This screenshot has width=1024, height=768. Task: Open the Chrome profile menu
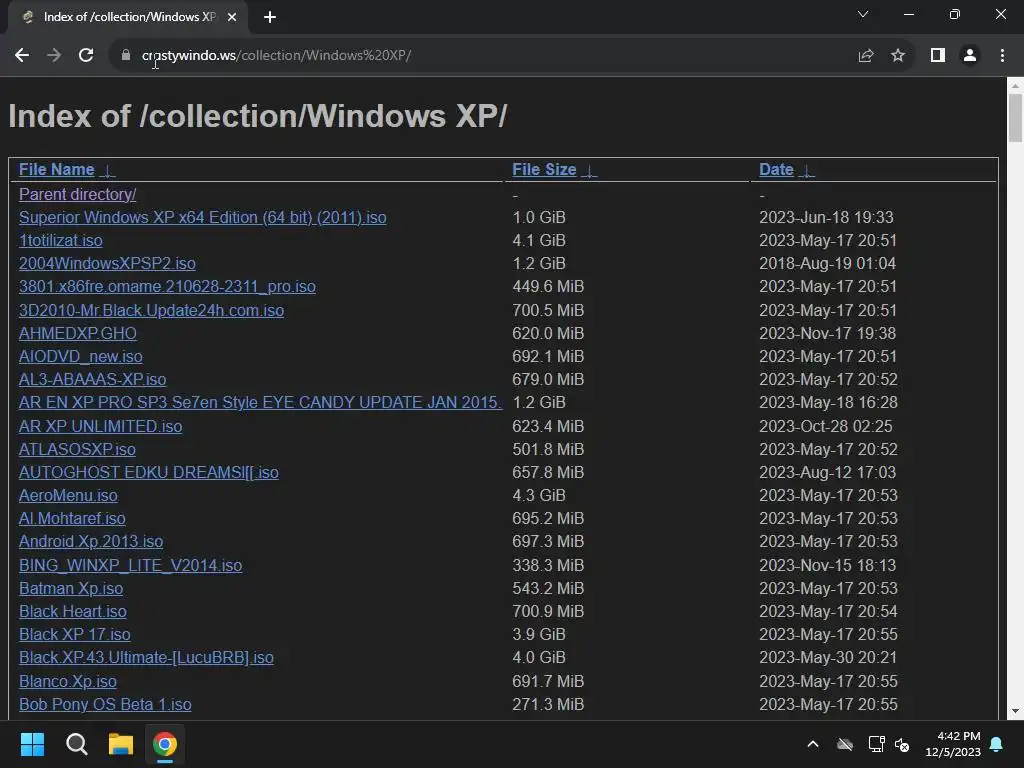click(970, 56)
